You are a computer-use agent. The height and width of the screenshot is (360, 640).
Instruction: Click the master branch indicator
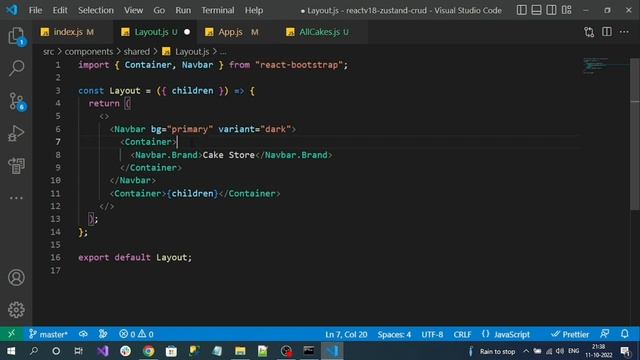(48, 334)
